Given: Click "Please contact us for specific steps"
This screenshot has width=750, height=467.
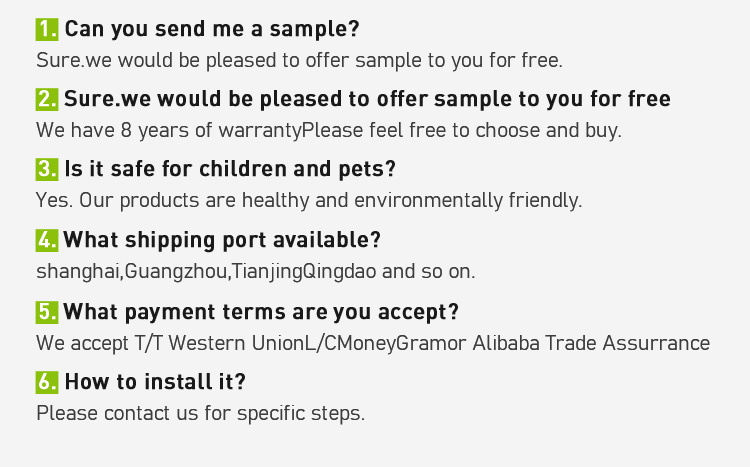Looking at the screenshot, I should 200,413.
